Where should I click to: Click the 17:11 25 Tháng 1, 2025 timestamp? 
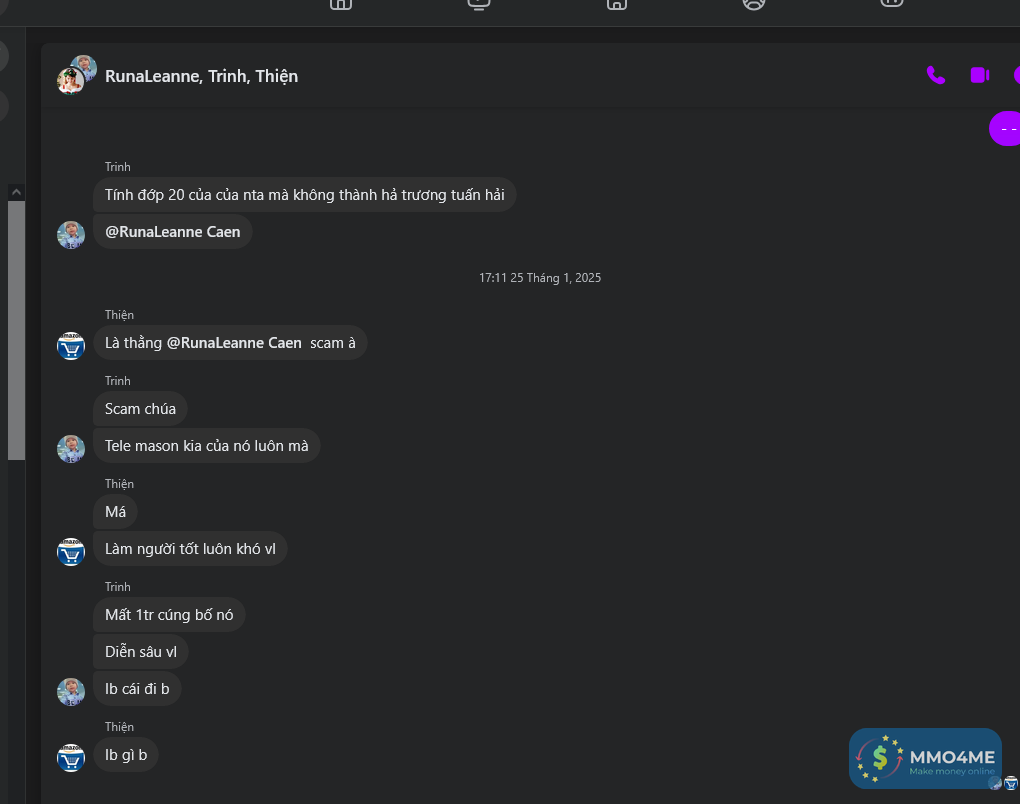[x=540, y=278]
